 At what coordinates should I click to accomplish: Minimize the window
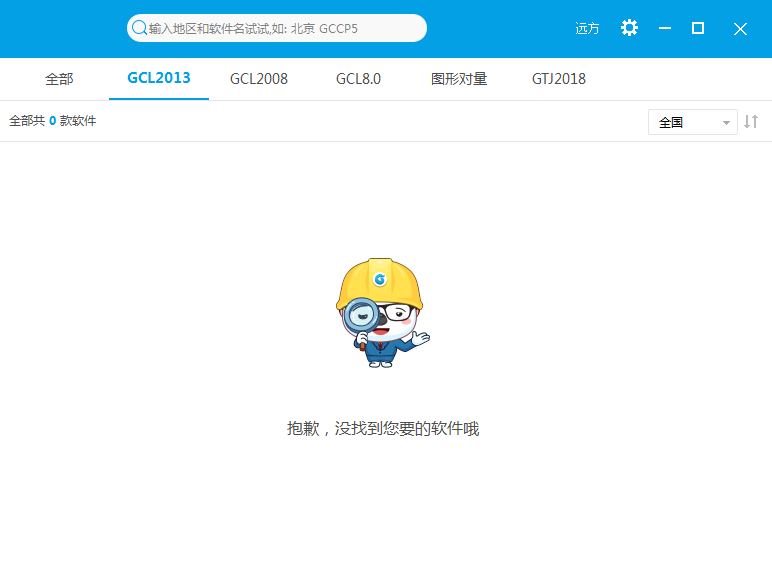665,29
